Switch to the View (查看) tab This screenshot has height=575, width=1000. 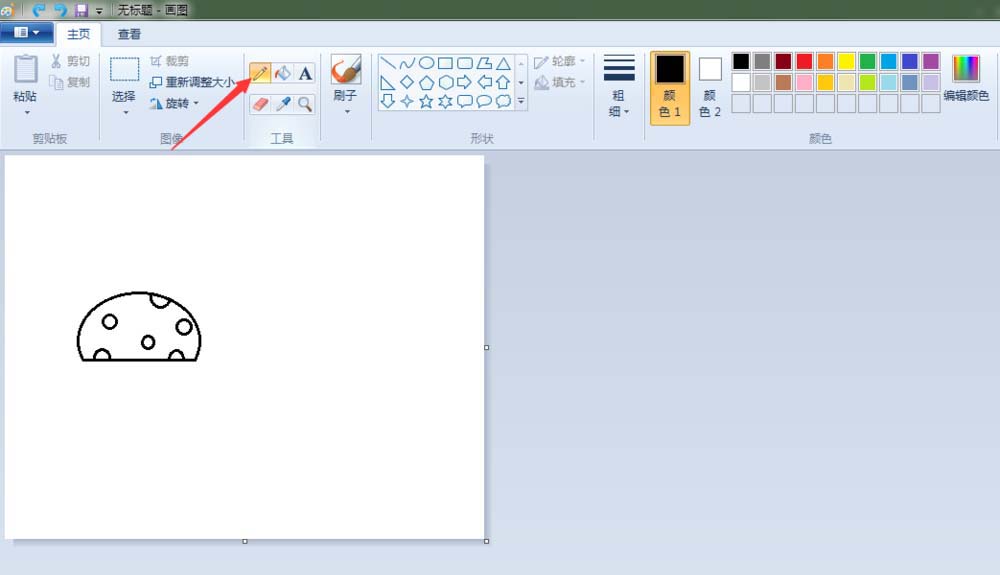pyautogui.click(x=129, y=34)
